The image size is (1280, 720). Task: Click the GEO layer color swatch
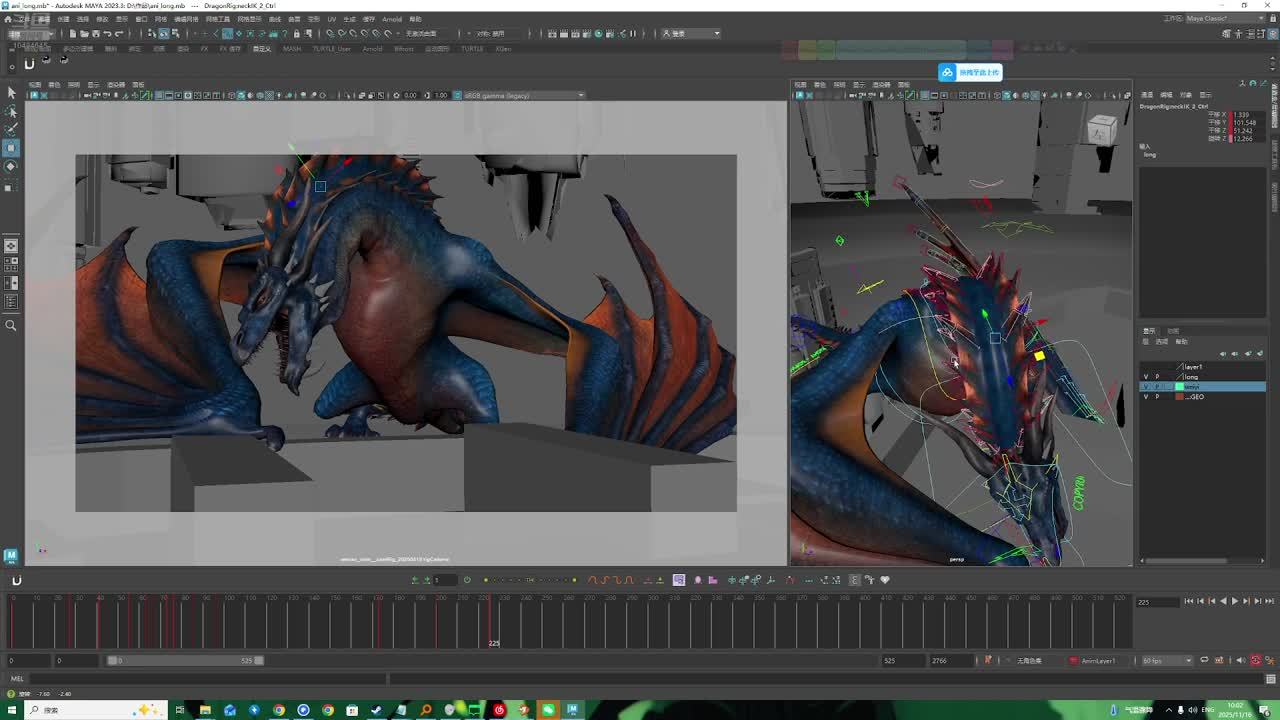click(1179, 397)
